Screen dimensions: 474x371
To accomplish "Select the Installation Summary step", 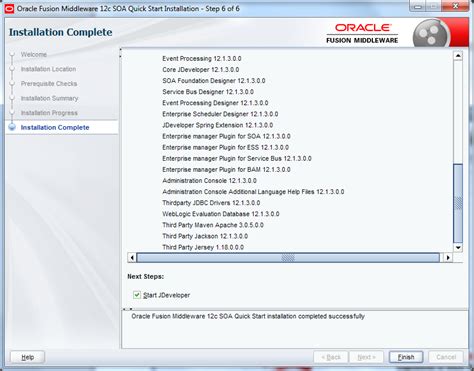I will click(49, 98).
